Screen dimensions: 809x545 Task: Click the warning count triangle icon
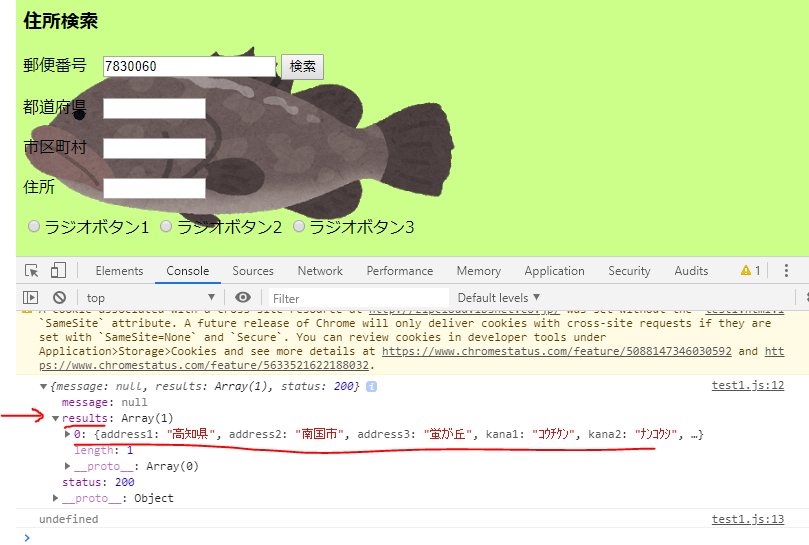tap(746, 270)
